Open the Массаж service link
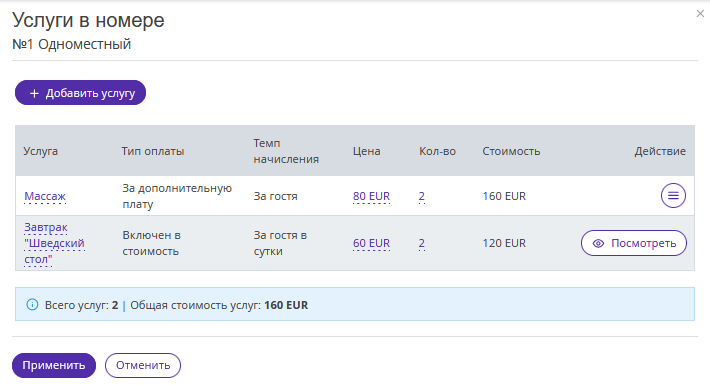The width and height of the screenshot is (710, 385). coord(45,196)
